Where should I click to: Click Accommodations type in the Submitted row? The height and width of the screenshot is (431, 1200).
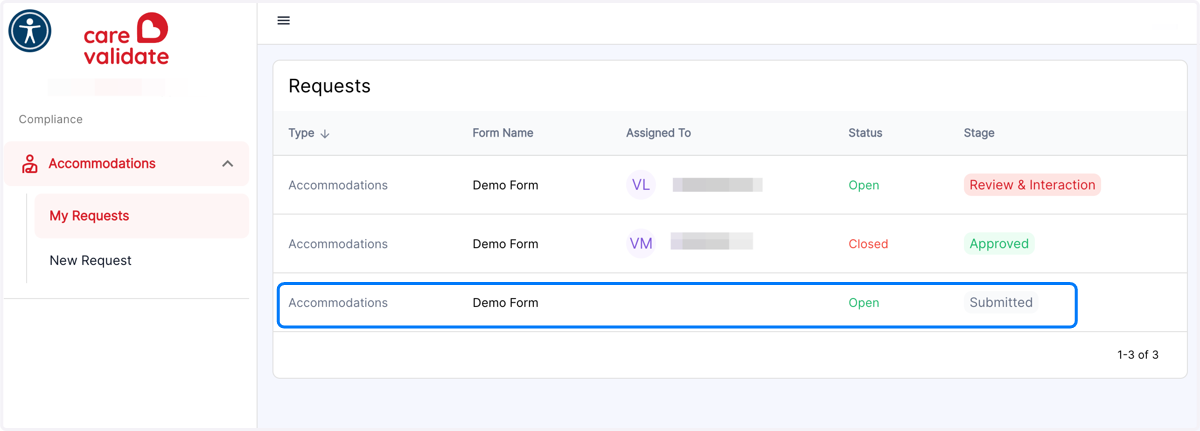coord(338,303)
